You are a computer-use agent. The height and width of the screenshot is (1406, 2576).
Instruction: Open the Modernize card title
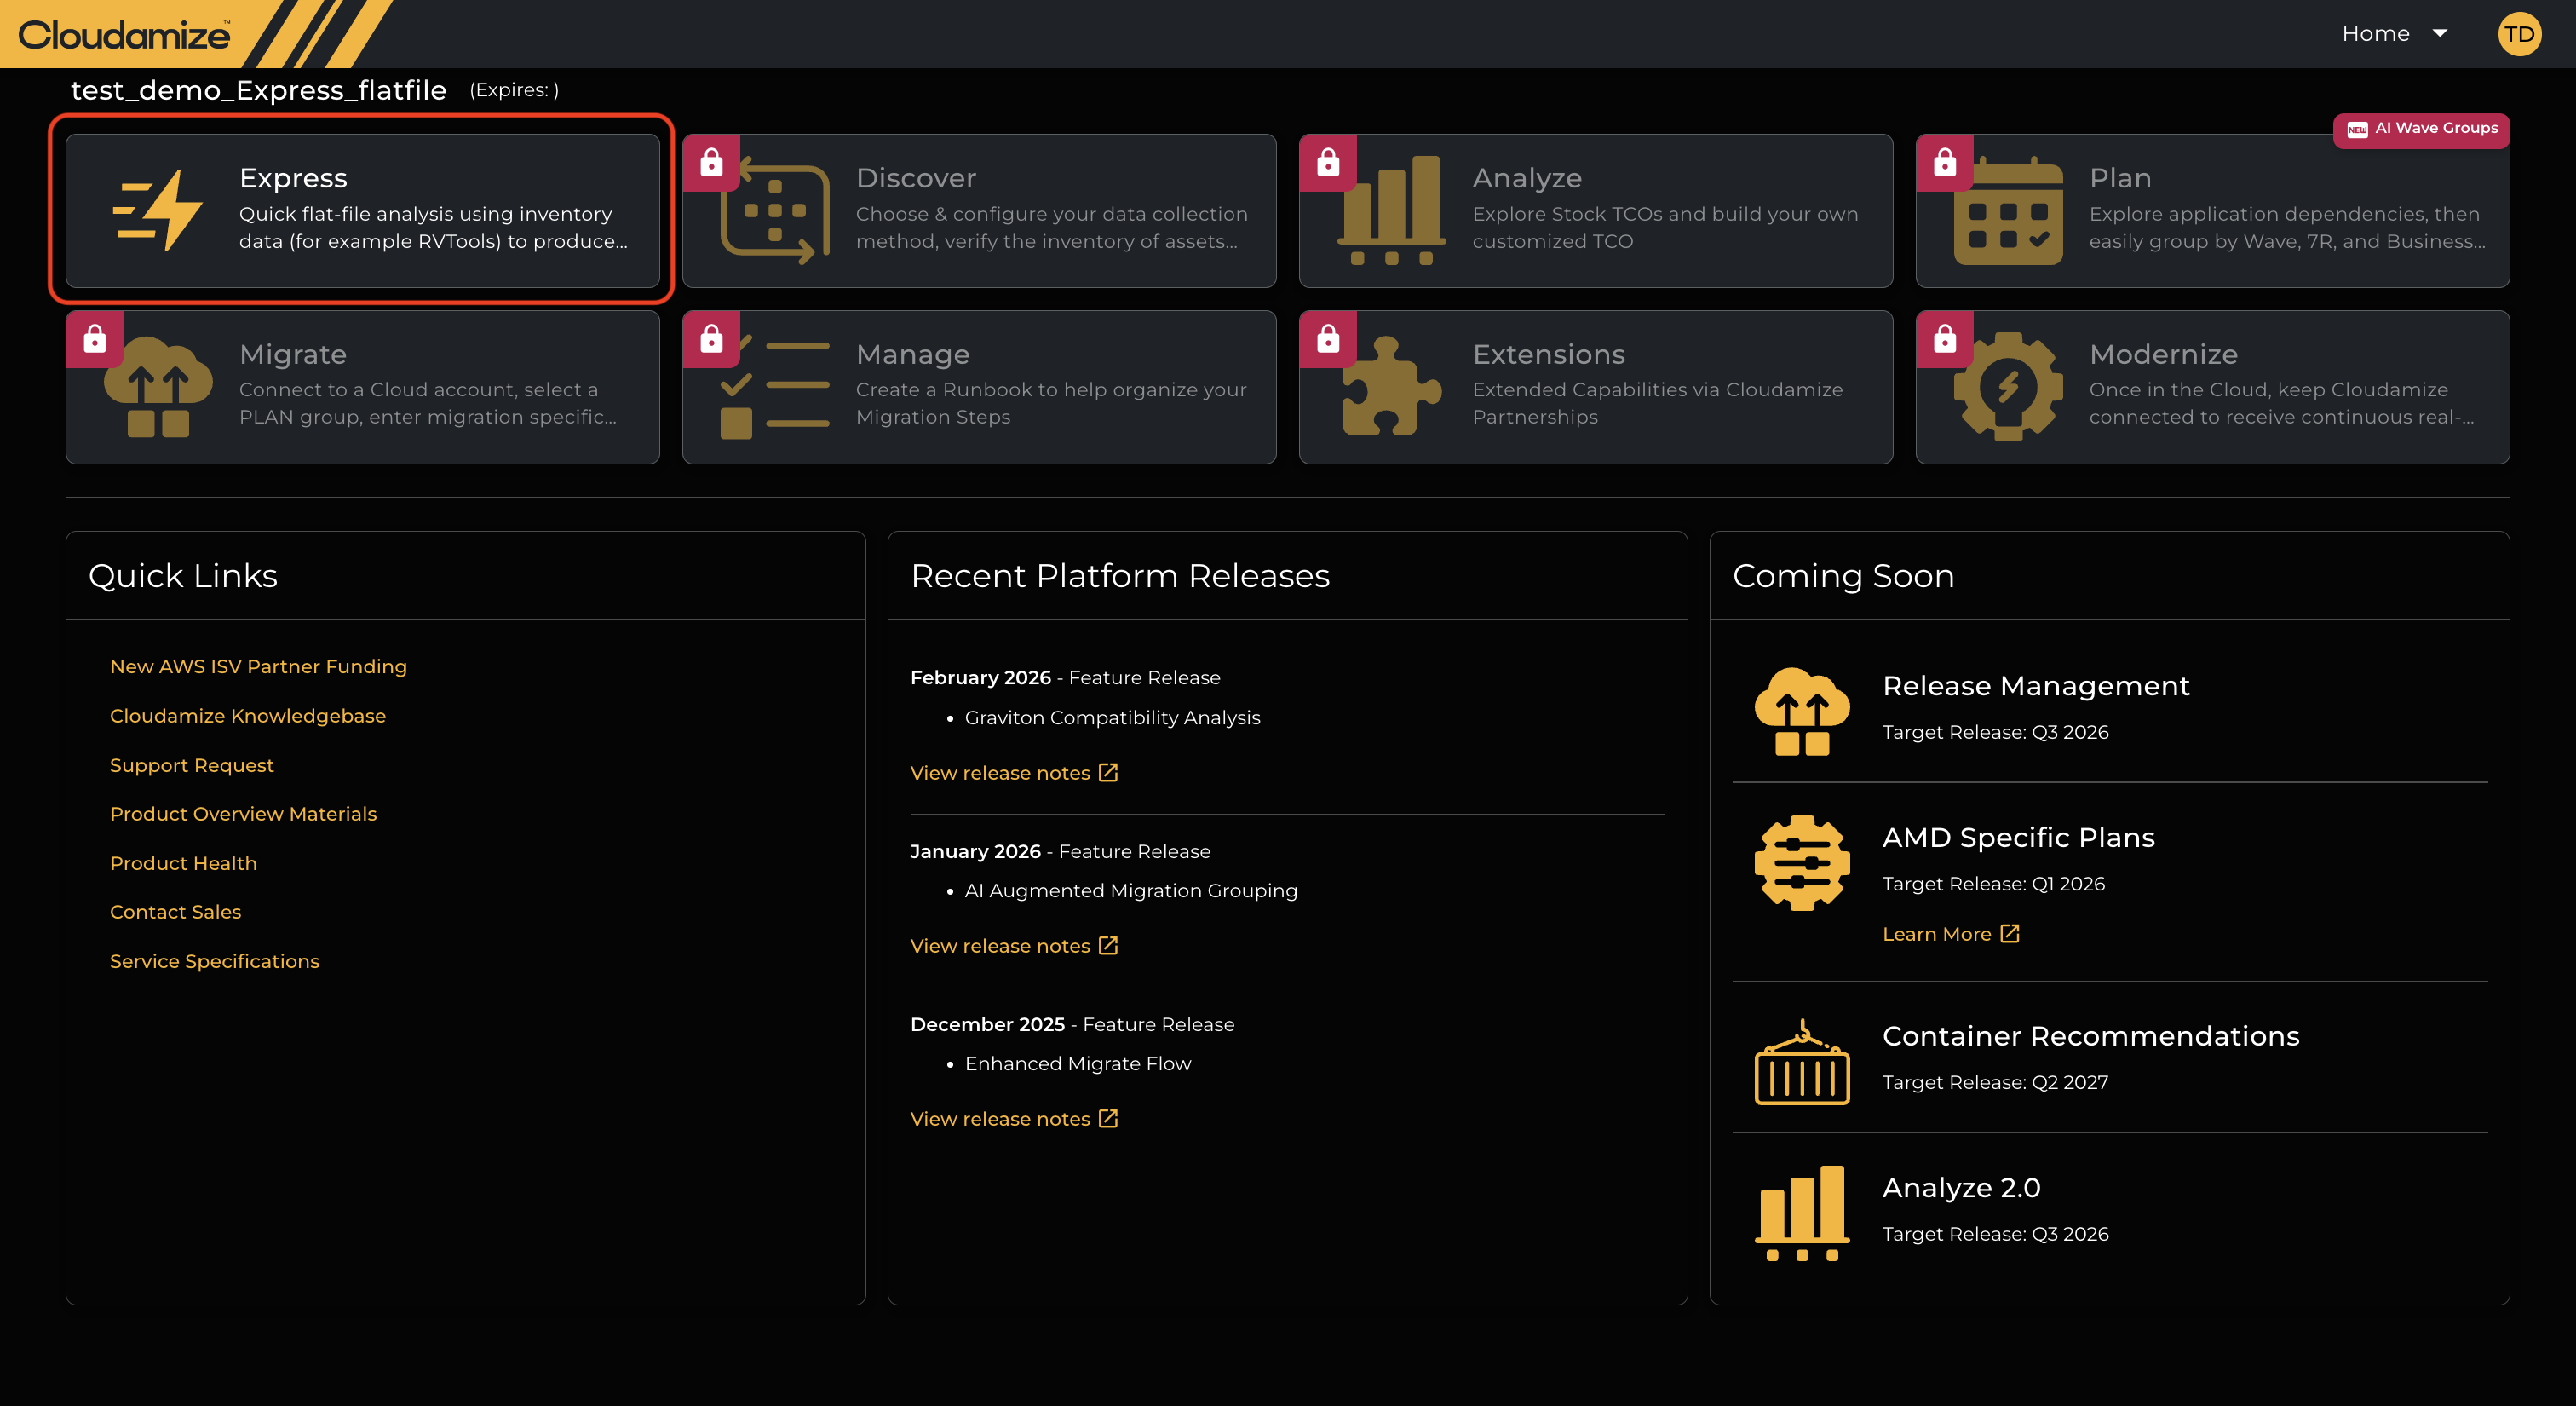[2163, 354]
